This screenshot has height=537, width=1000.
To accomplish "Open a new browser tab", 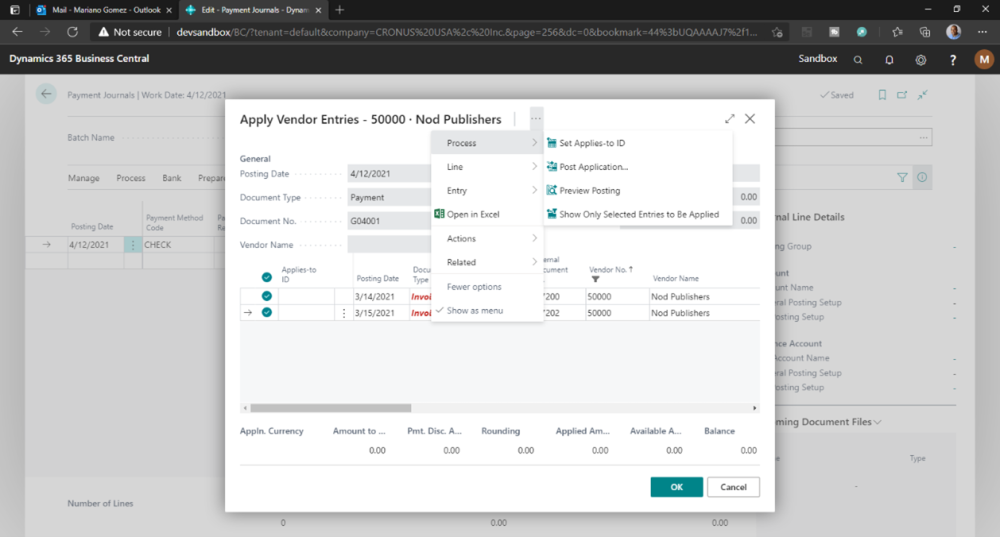I will click(339, 10).
